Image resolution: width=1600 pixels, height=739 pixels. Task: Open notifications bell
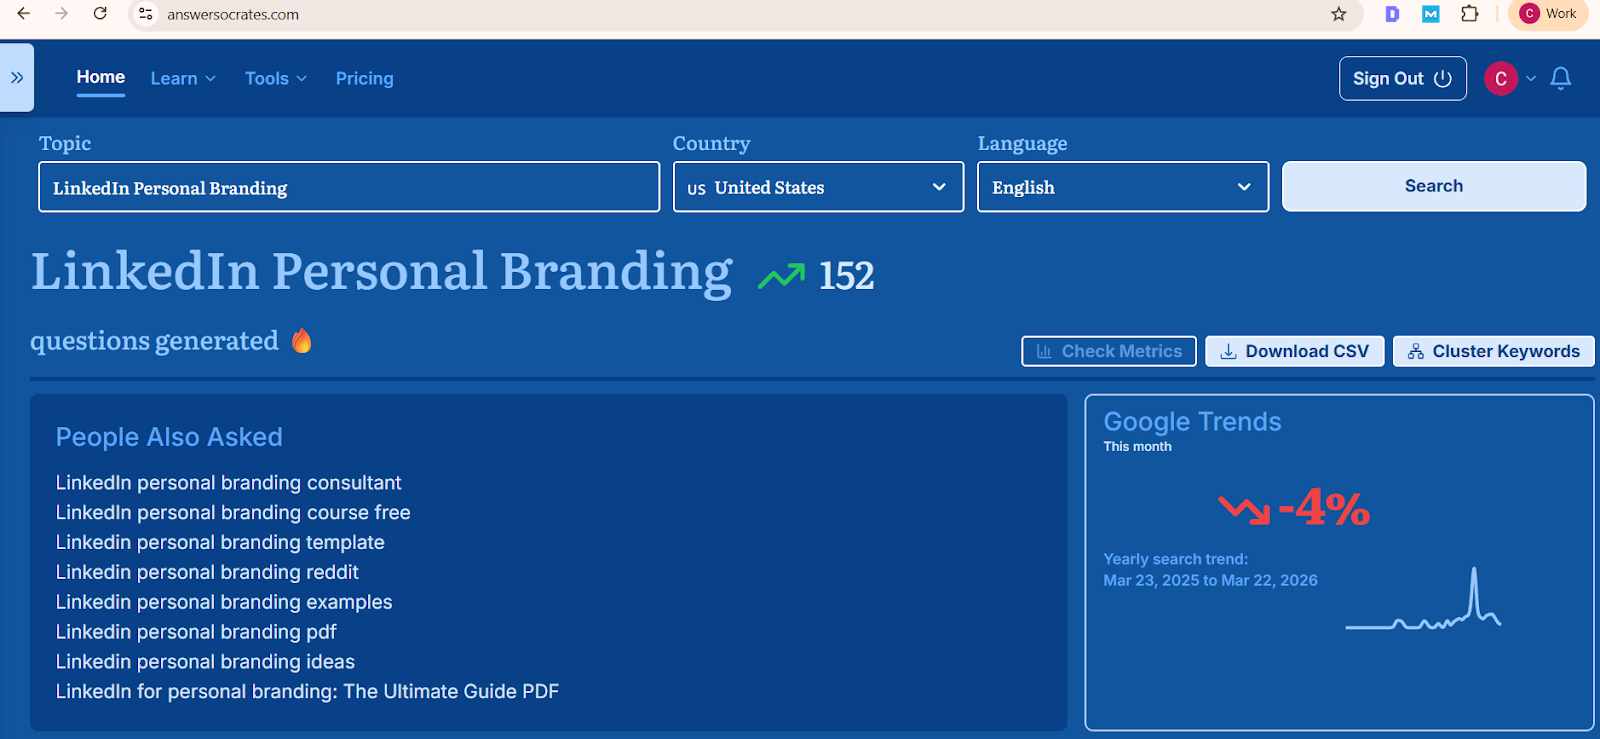[x=1561, y=78]
